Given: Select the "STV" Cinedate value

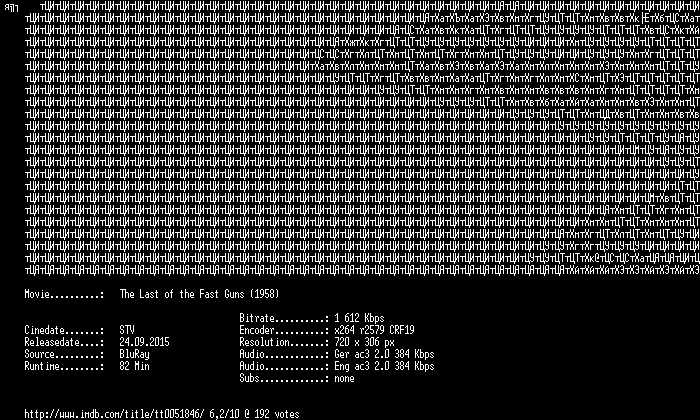Looking at the screenshot, I should pos(127,330).
